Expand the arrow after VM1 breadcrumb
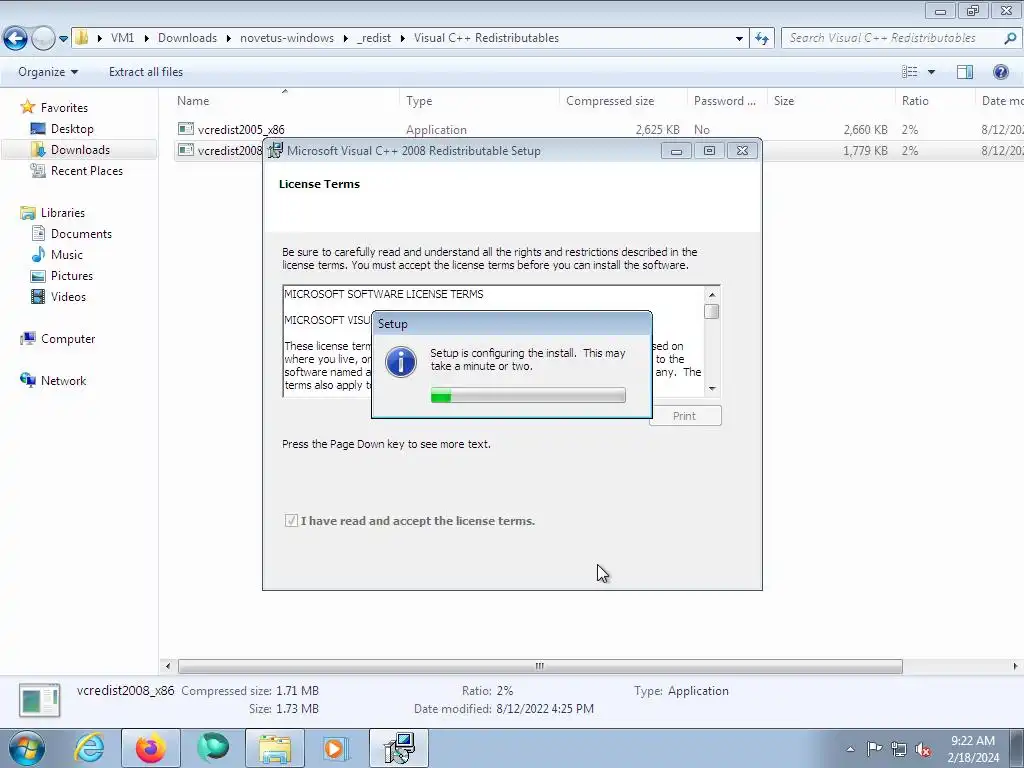Image resolution: width=1024 pixels, height=768 pixels. [x=146, y=39]
